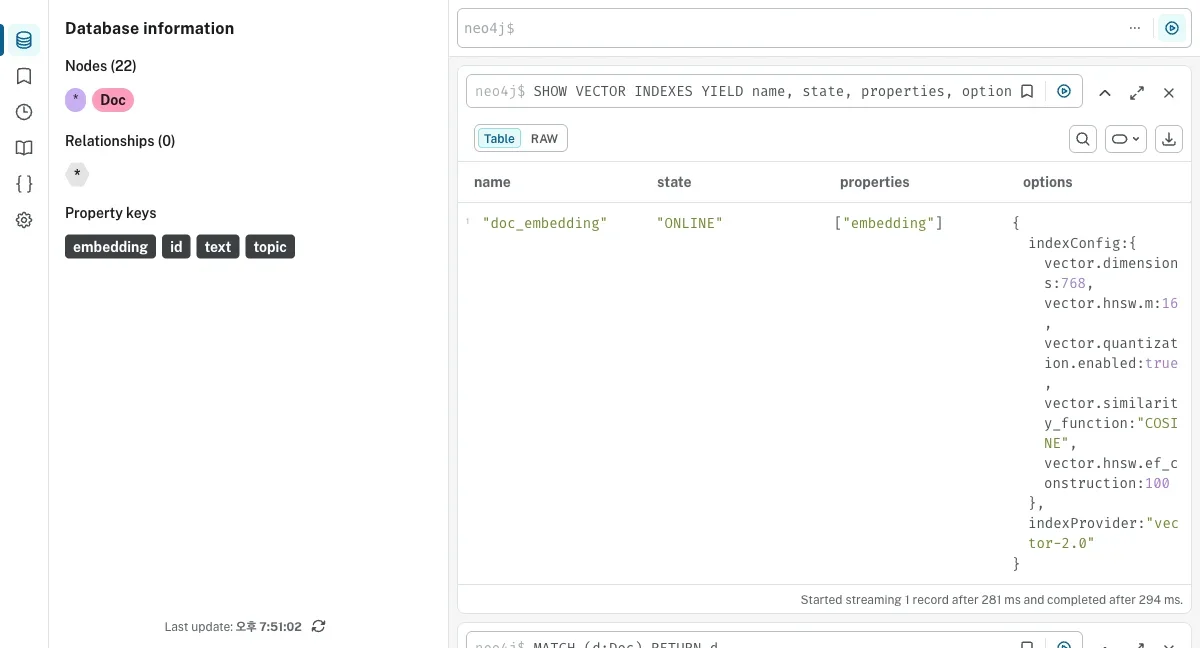1200x648 pixels.
Task: Click the options column header
Action: coord(1047,182)
